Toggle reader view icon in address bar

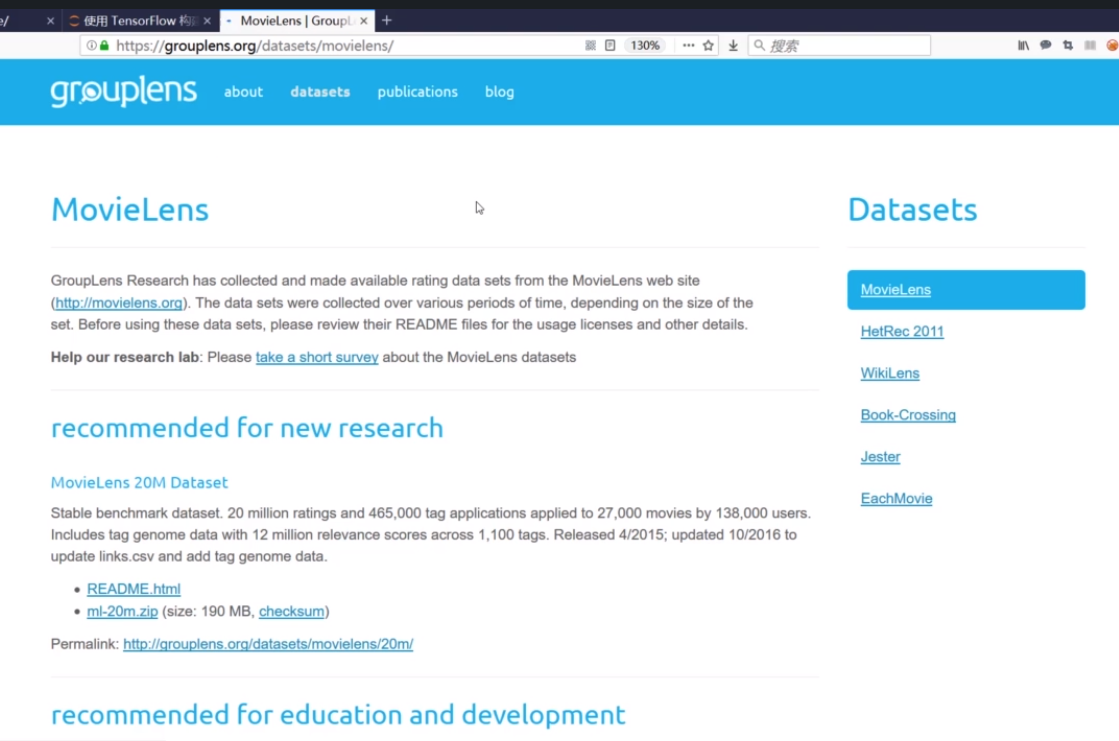pos(610,46)
